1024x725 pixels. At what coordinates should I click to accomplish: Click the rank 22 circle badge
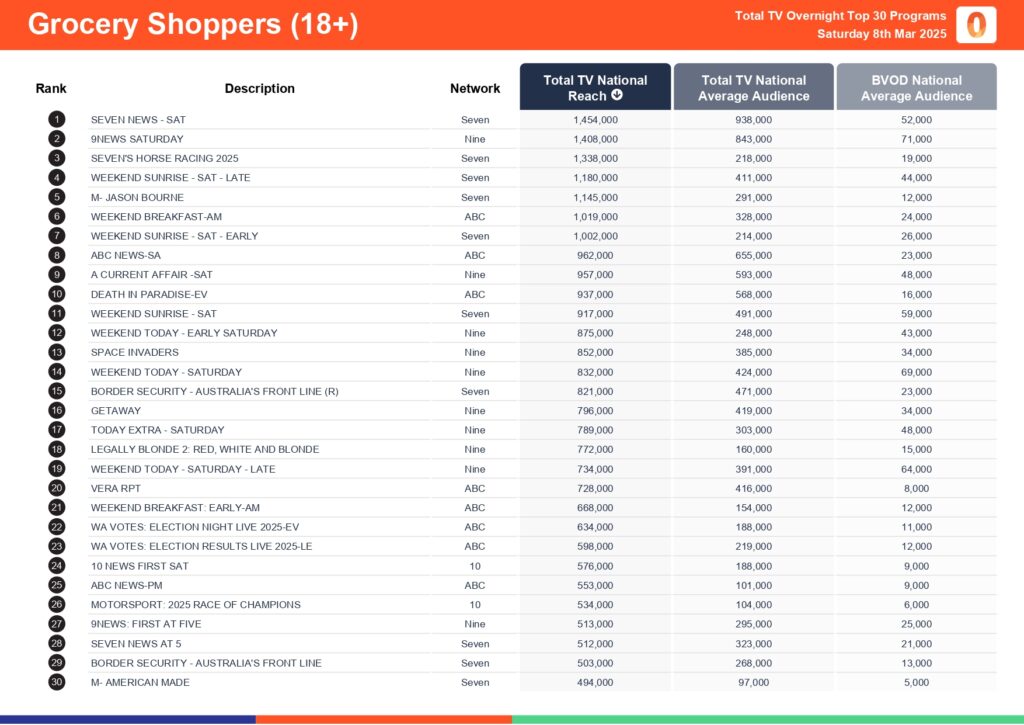(57, 527)
